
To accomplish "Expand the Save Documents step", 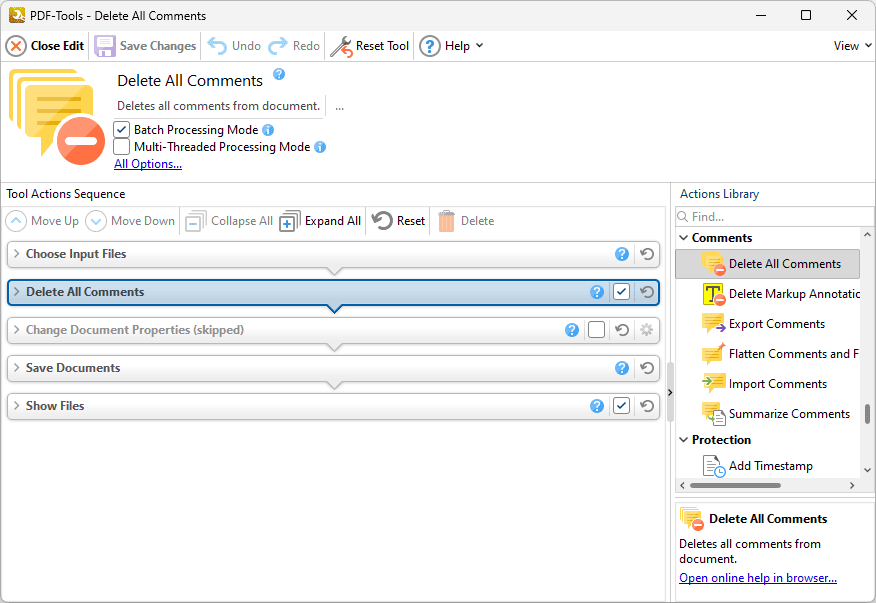I will click(x=16, y=368).
